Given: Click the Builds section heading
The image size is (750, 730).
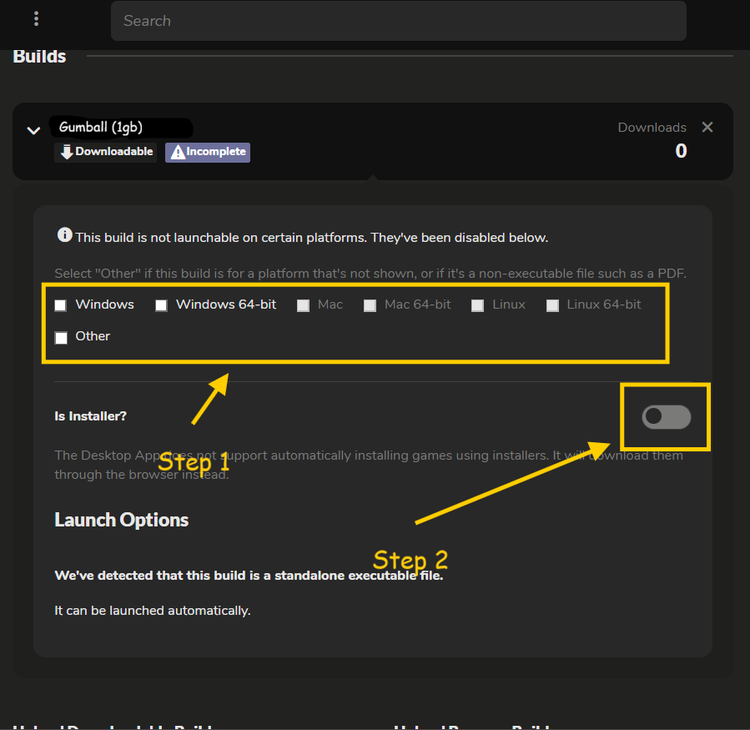Looking at the screenshot, I should pyautogui.click(x=40, y=56).
